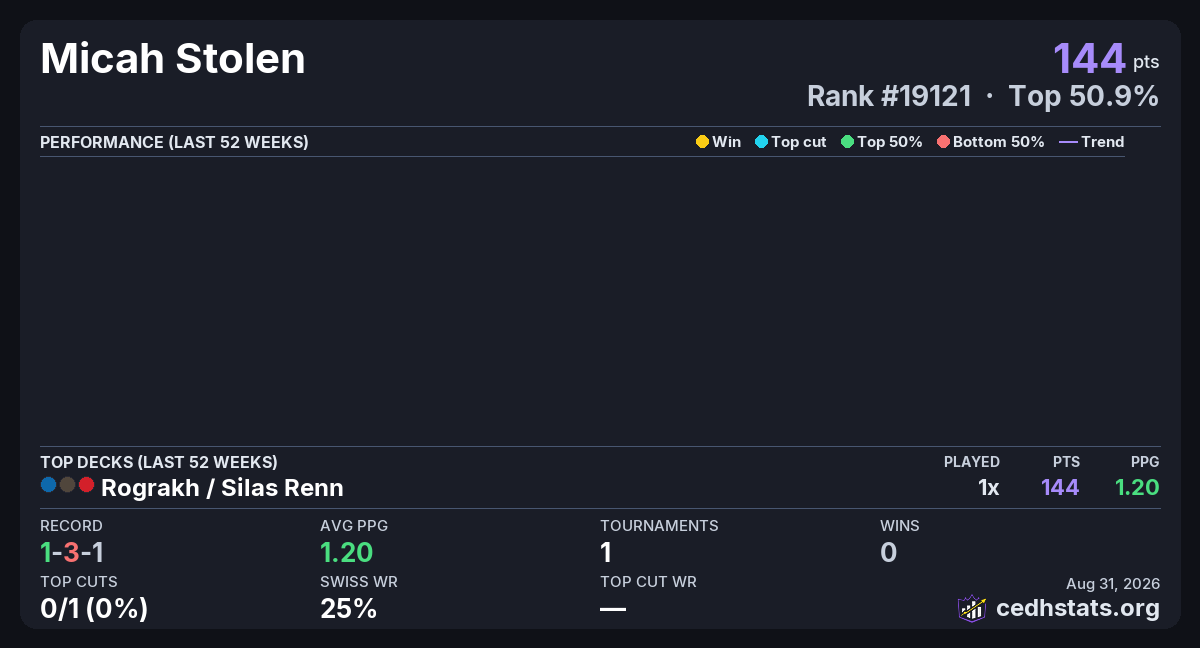1200x648 pixels.
Task: Click the blue mana color dot
Action: tap(49, 485)
